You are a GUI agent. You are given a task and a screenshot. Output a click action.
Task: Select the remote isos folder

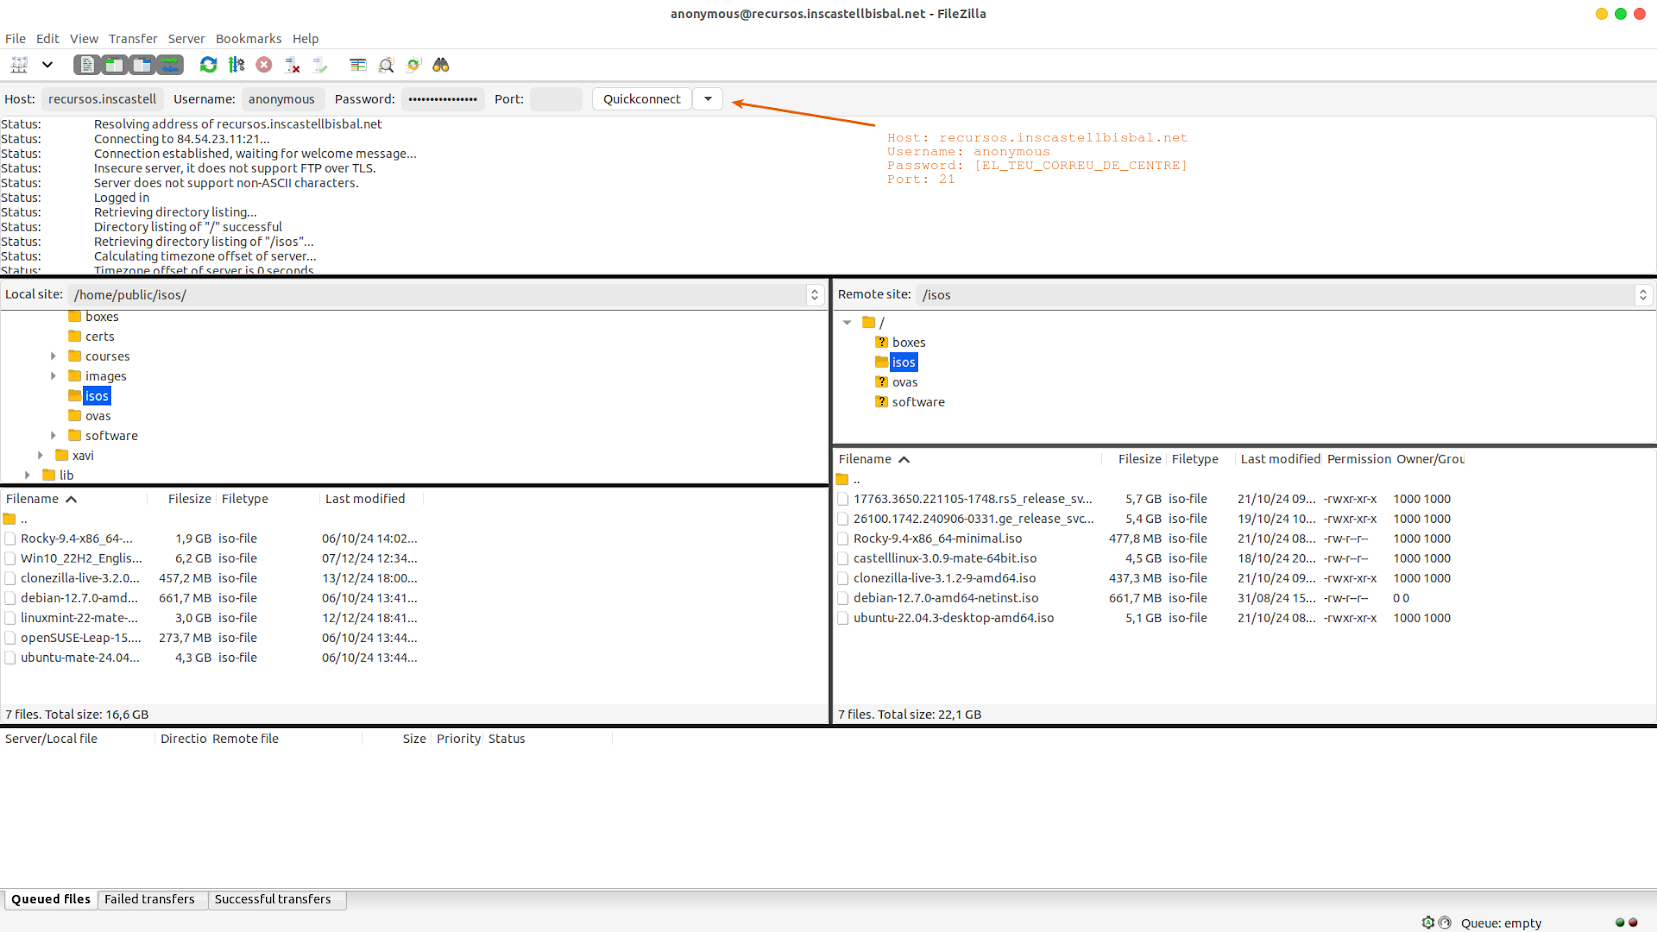coord(903,362)
